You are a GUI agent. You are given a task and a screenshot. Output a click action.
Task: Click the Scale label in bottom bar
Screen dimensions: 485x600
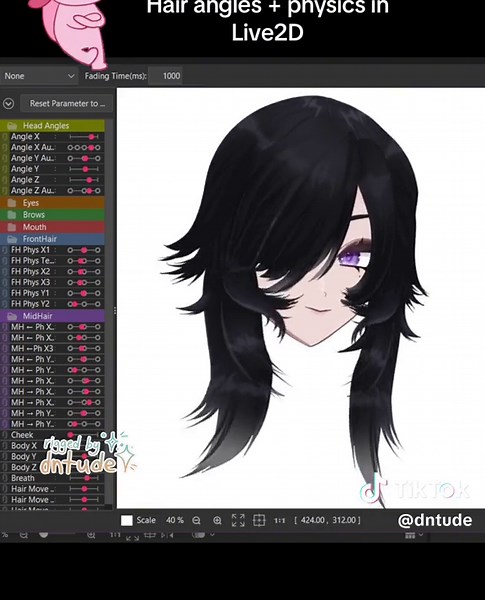tap(146, 520)
